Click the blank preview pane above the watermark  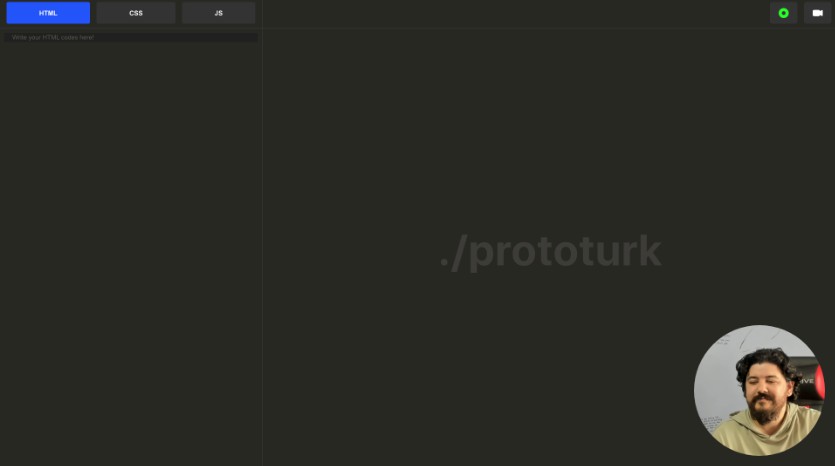550,130
